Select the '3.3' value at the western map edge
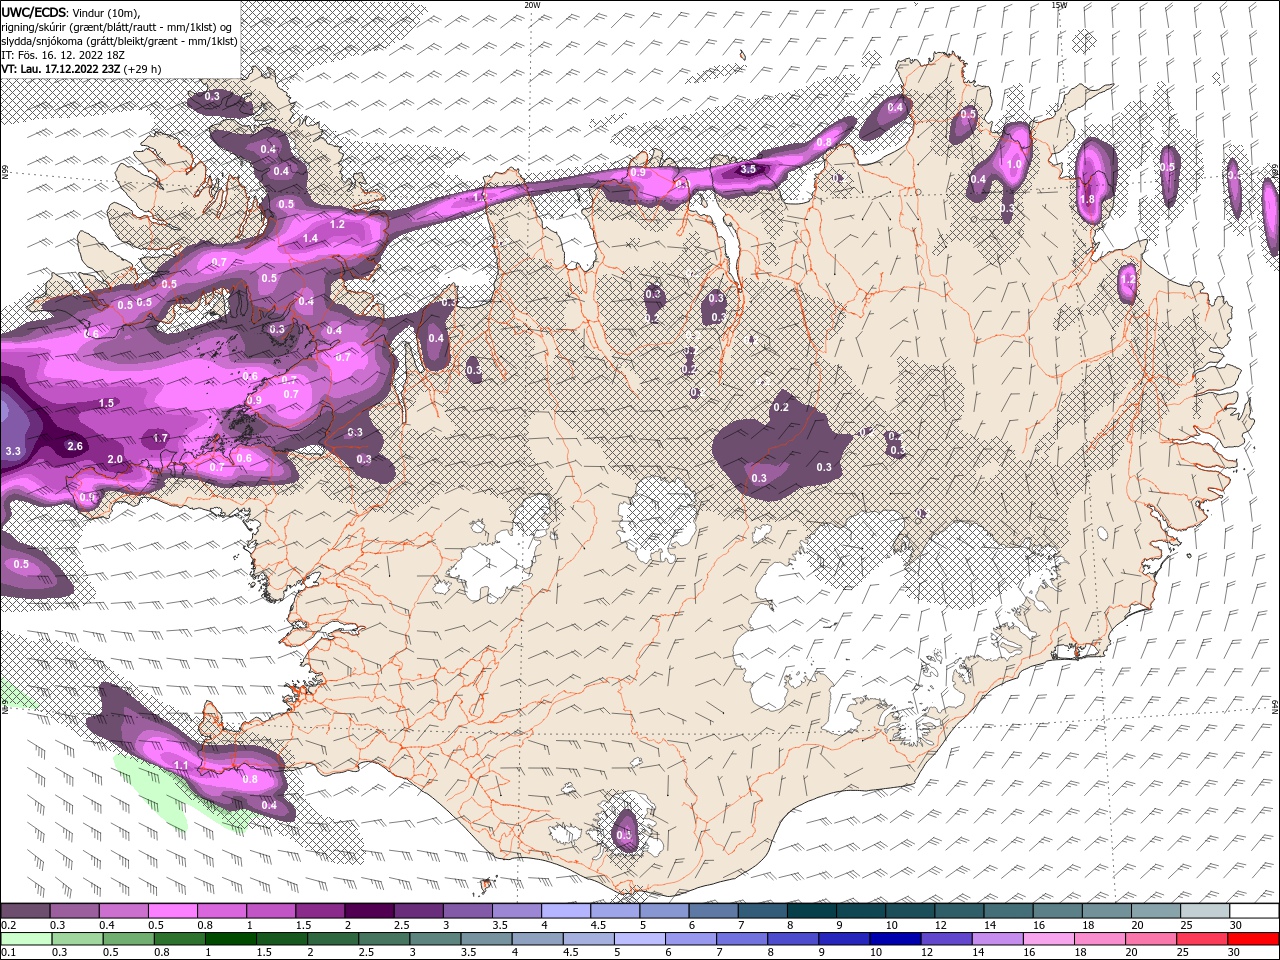Image resolution: width=1280 pixels, height=960 pixels. point(13,452)
